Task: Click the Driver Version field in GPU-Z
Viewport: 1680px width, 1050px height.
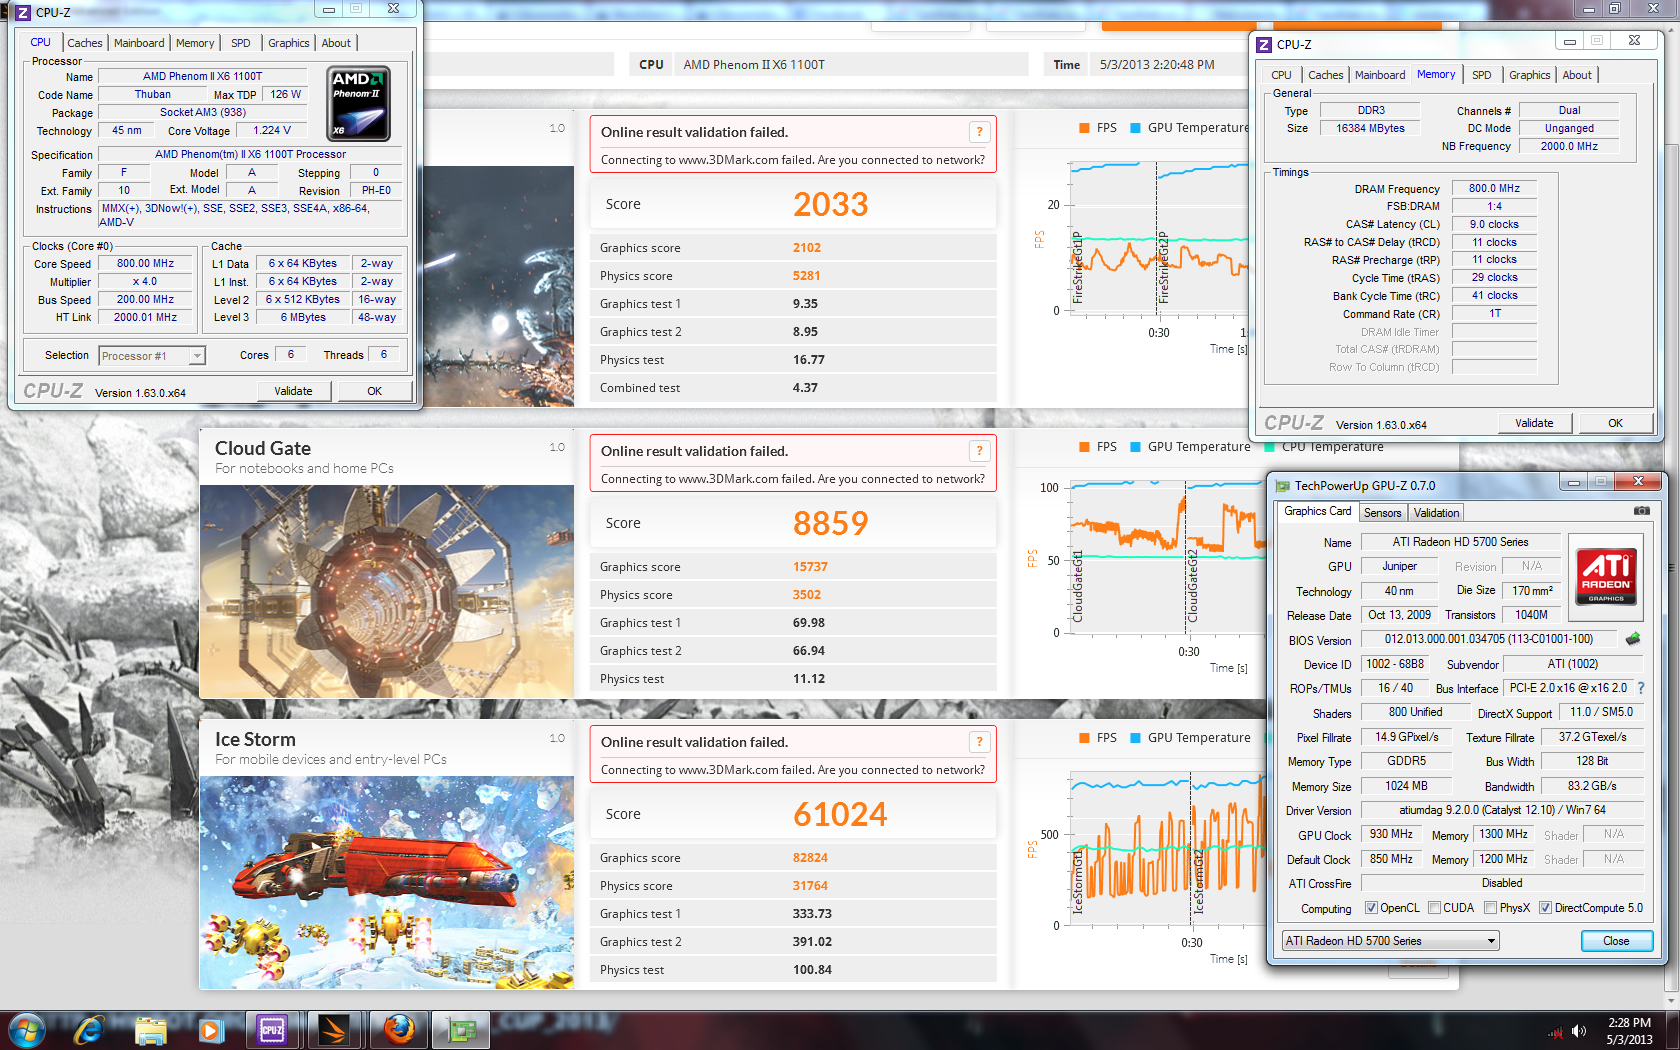Action: coord(1502,810)
